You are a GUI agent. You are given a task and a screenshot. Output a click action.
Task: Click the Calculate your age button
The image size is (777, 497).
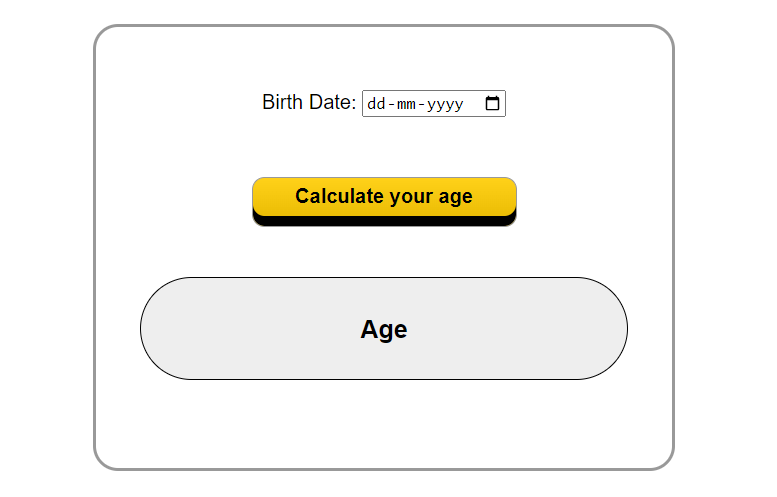(x=385, y=202)
